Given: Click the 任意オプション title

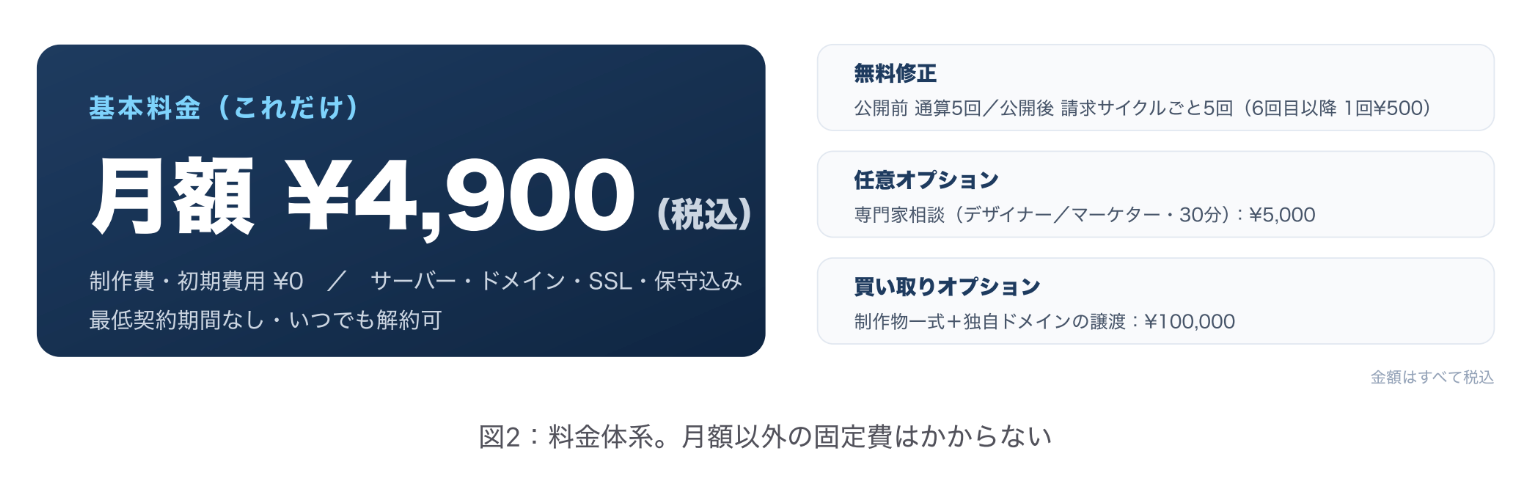Looking at the screenshot, I should tap(926, 180).
